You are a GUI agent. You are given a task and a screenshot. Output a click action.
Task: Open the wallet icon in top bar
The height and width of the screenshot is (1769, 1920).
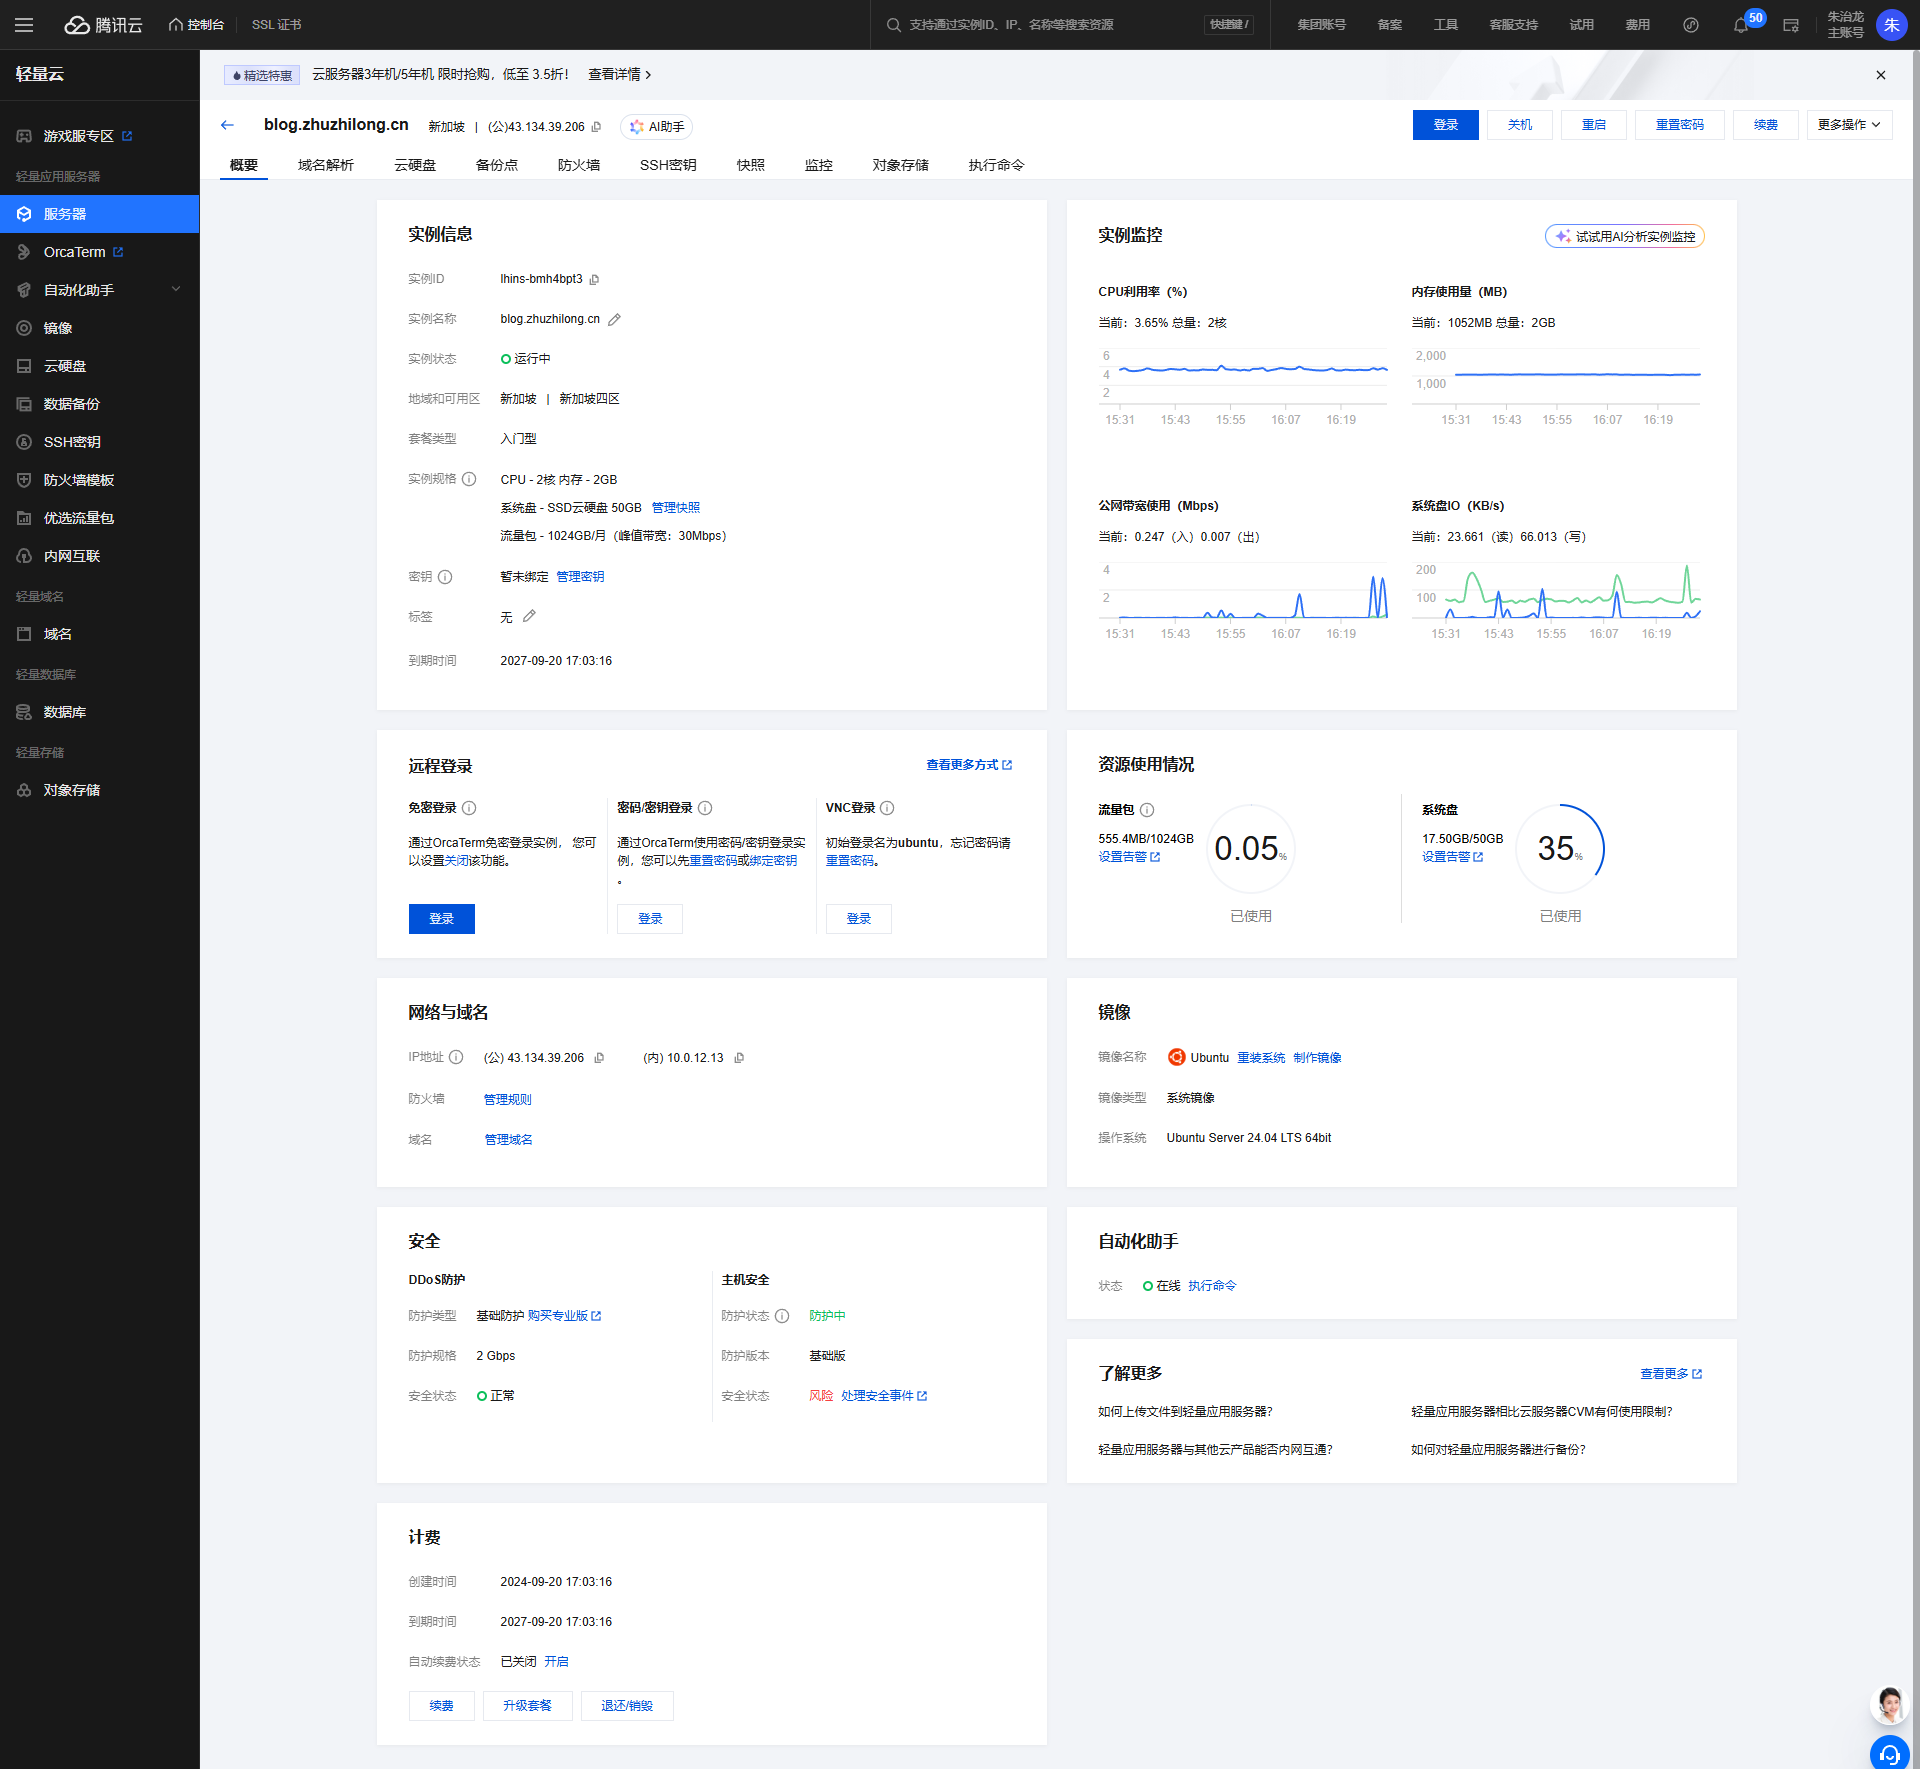click(x=1791, y=25)
